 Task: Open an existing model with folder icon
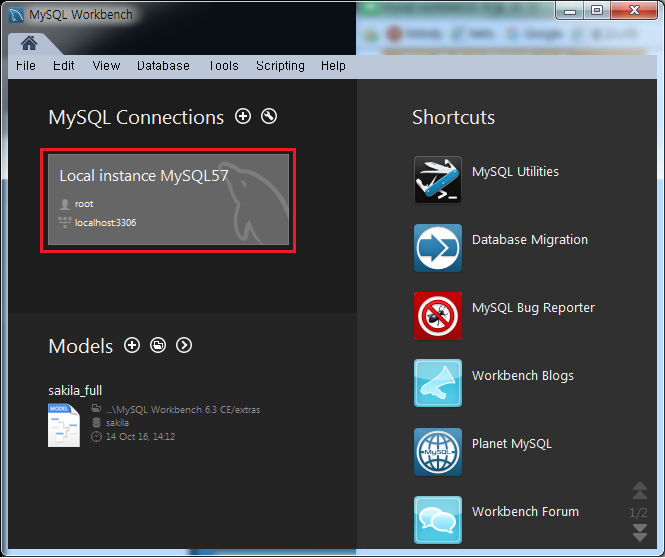(158, 345)
